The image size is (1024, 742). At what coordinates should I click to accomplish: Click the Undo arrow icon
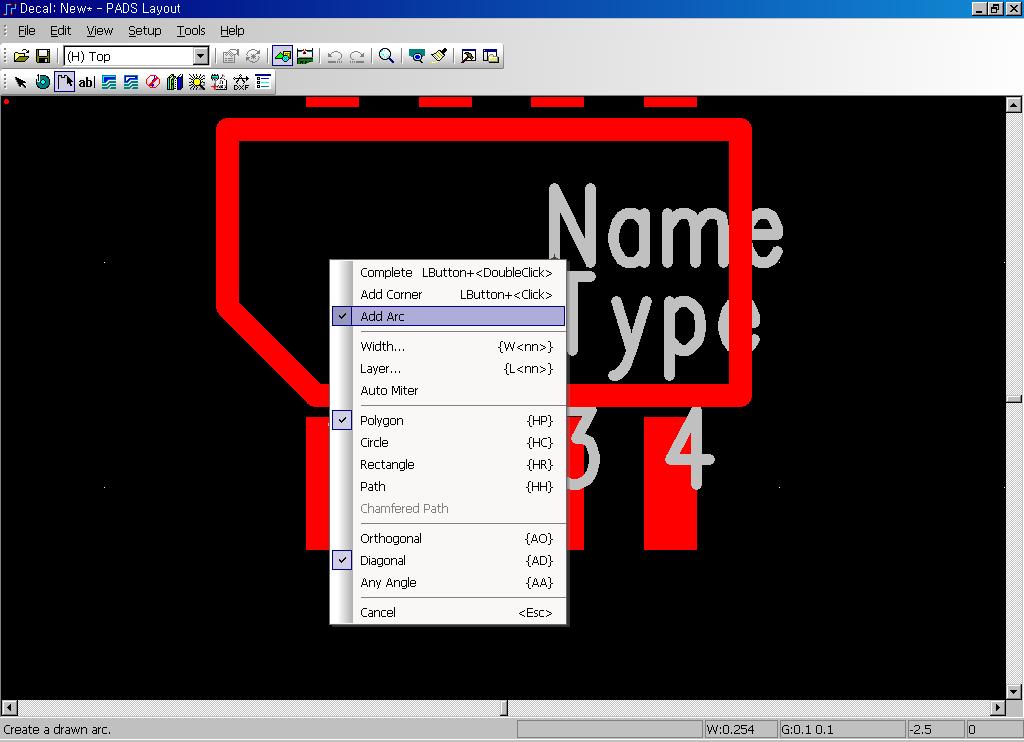pyautogui.click(x=334, y=56)
